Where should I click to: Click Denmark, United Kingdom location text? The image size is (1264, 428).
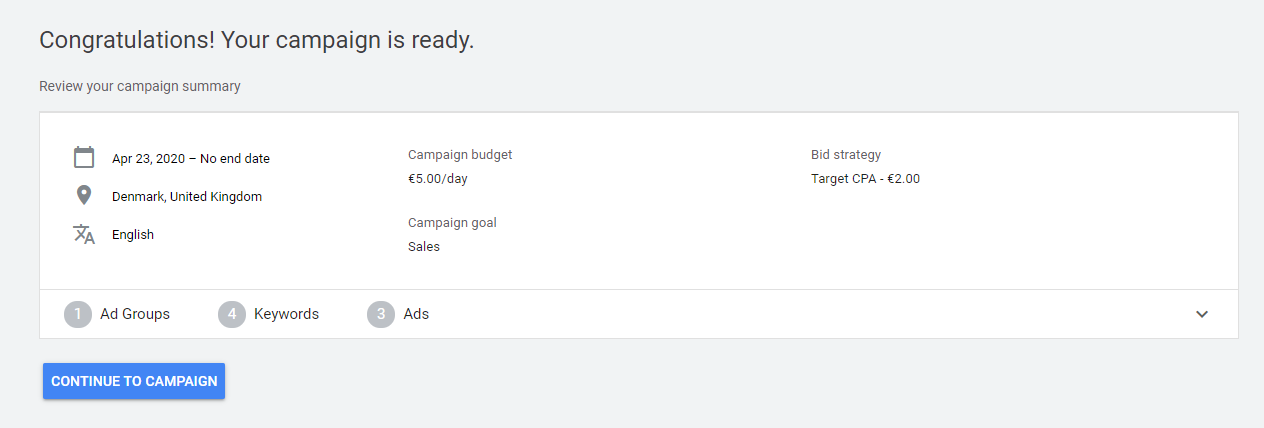(187, 197)
